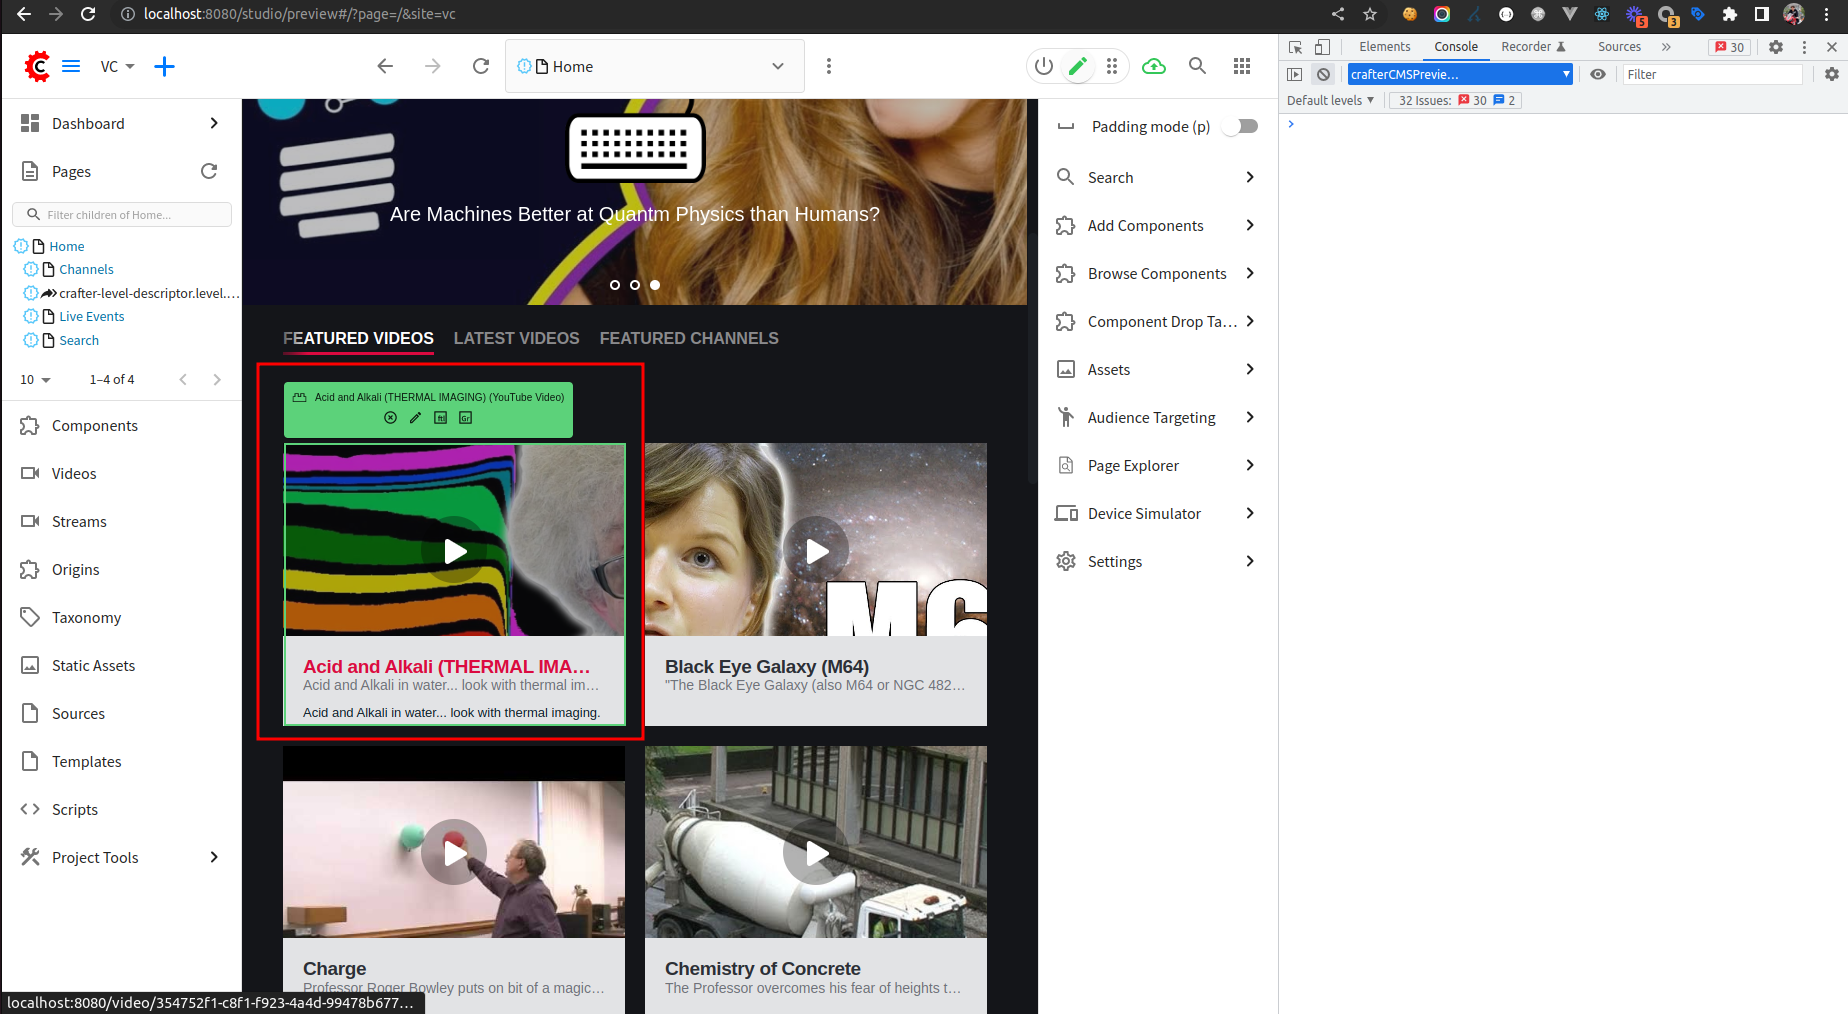Image resolution: width=1848 pixels, height=1014 pixels.
Task: Toggle the DevTools inspect element tool
Action: pyautogui.click(x=1295, y=47)
